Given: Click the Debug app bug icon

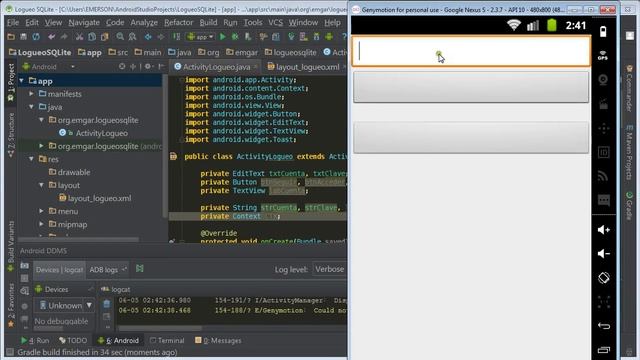Looking at the screenshot, I should tap(235, 37).
